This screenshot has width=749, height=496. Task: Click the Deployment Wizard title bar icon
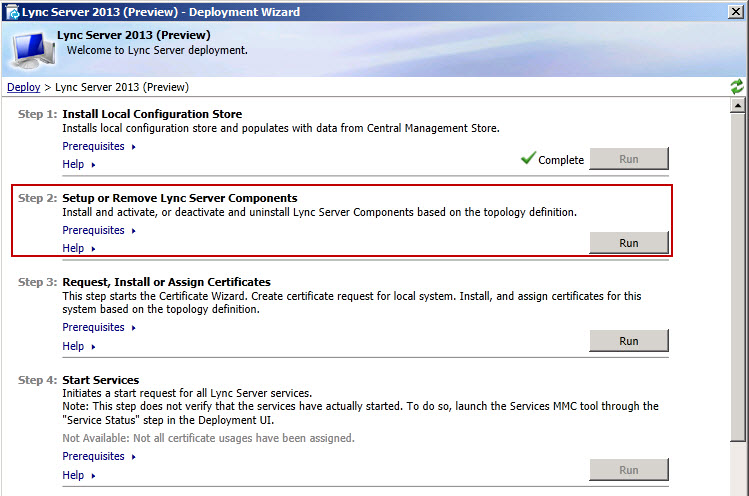coord(13,12)
